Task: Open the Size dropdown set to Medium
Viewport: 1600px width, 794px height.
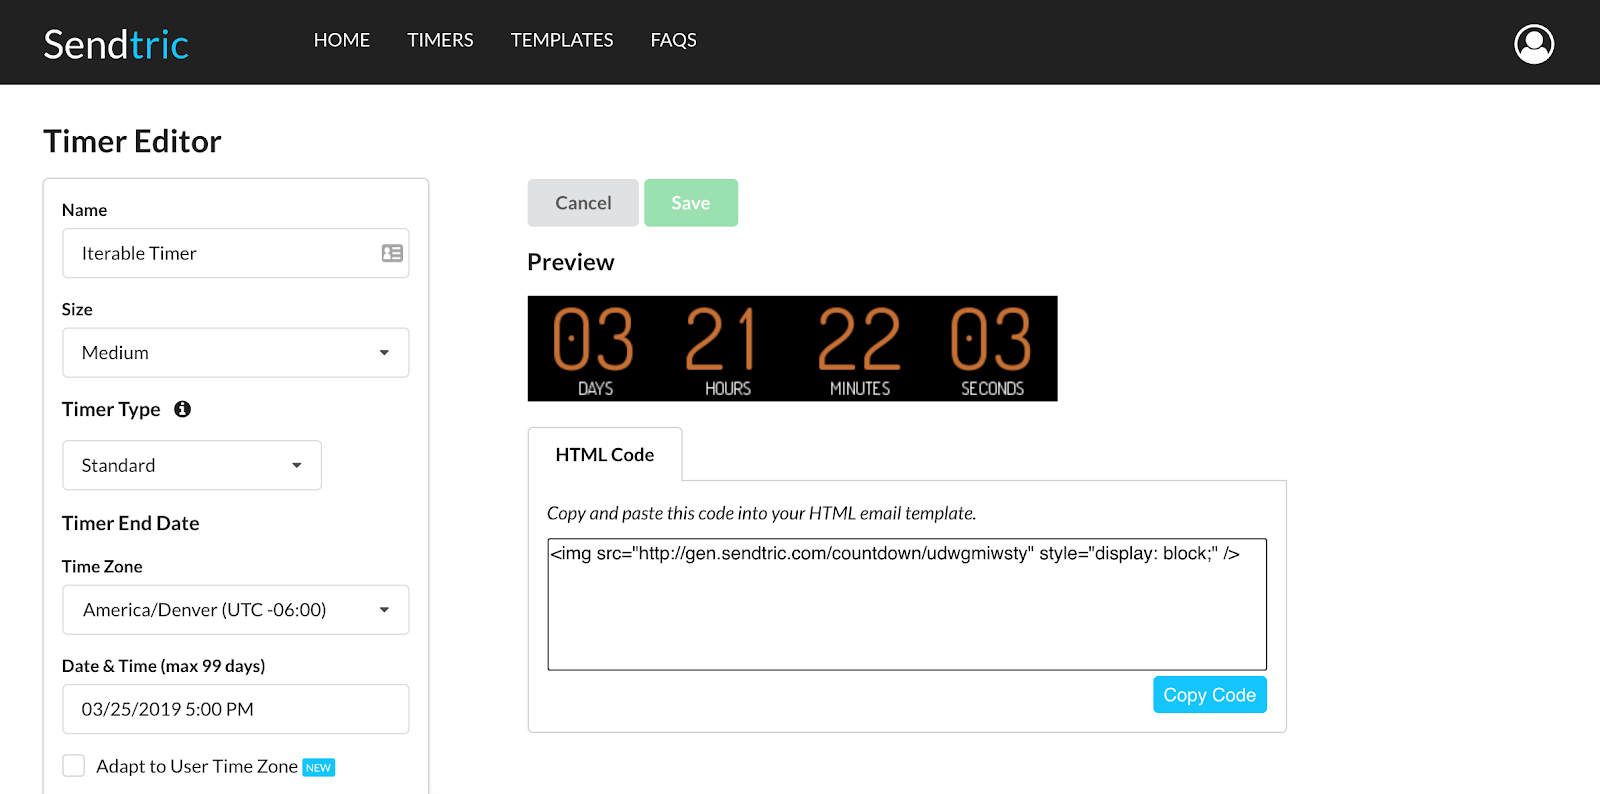Action: click(x=236, y=353)
